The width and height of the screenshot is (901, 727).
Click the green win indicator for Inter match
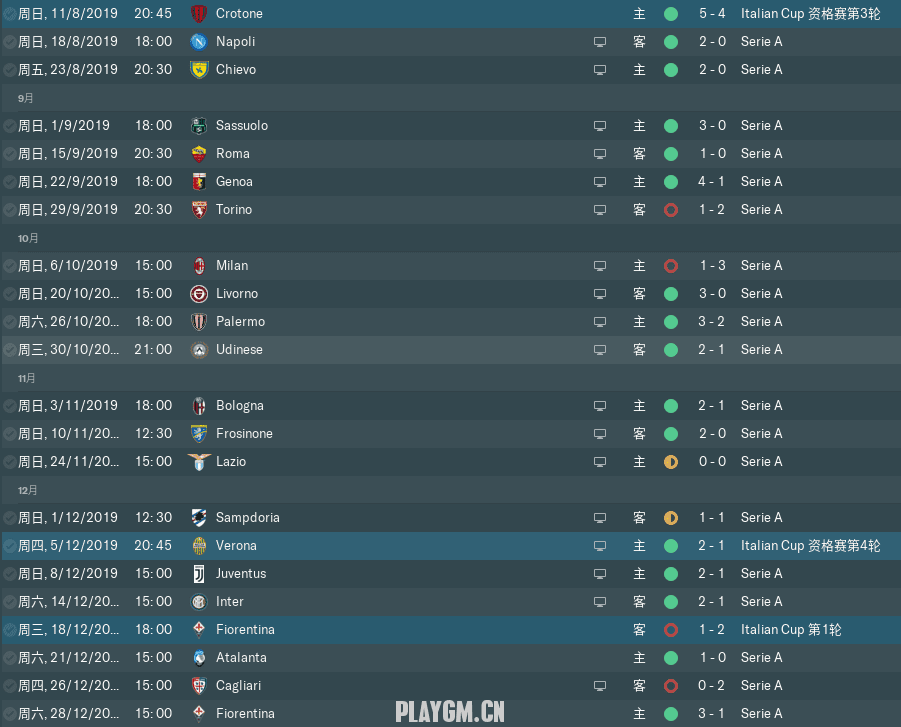coord(671,602)
